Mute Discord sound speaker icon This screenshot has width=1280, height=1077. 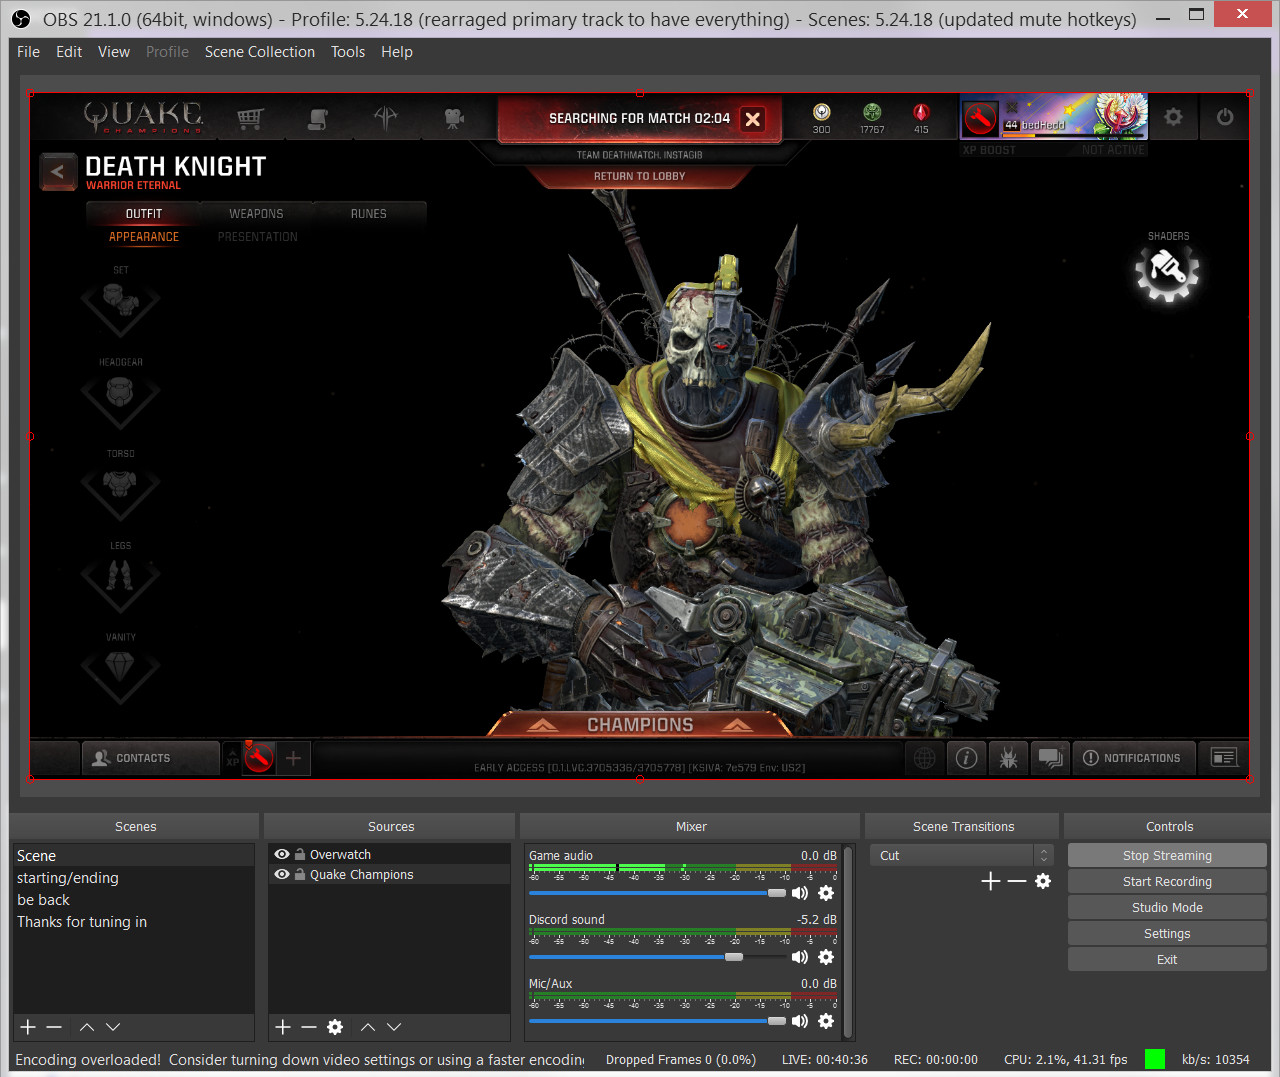click(800, 957)
